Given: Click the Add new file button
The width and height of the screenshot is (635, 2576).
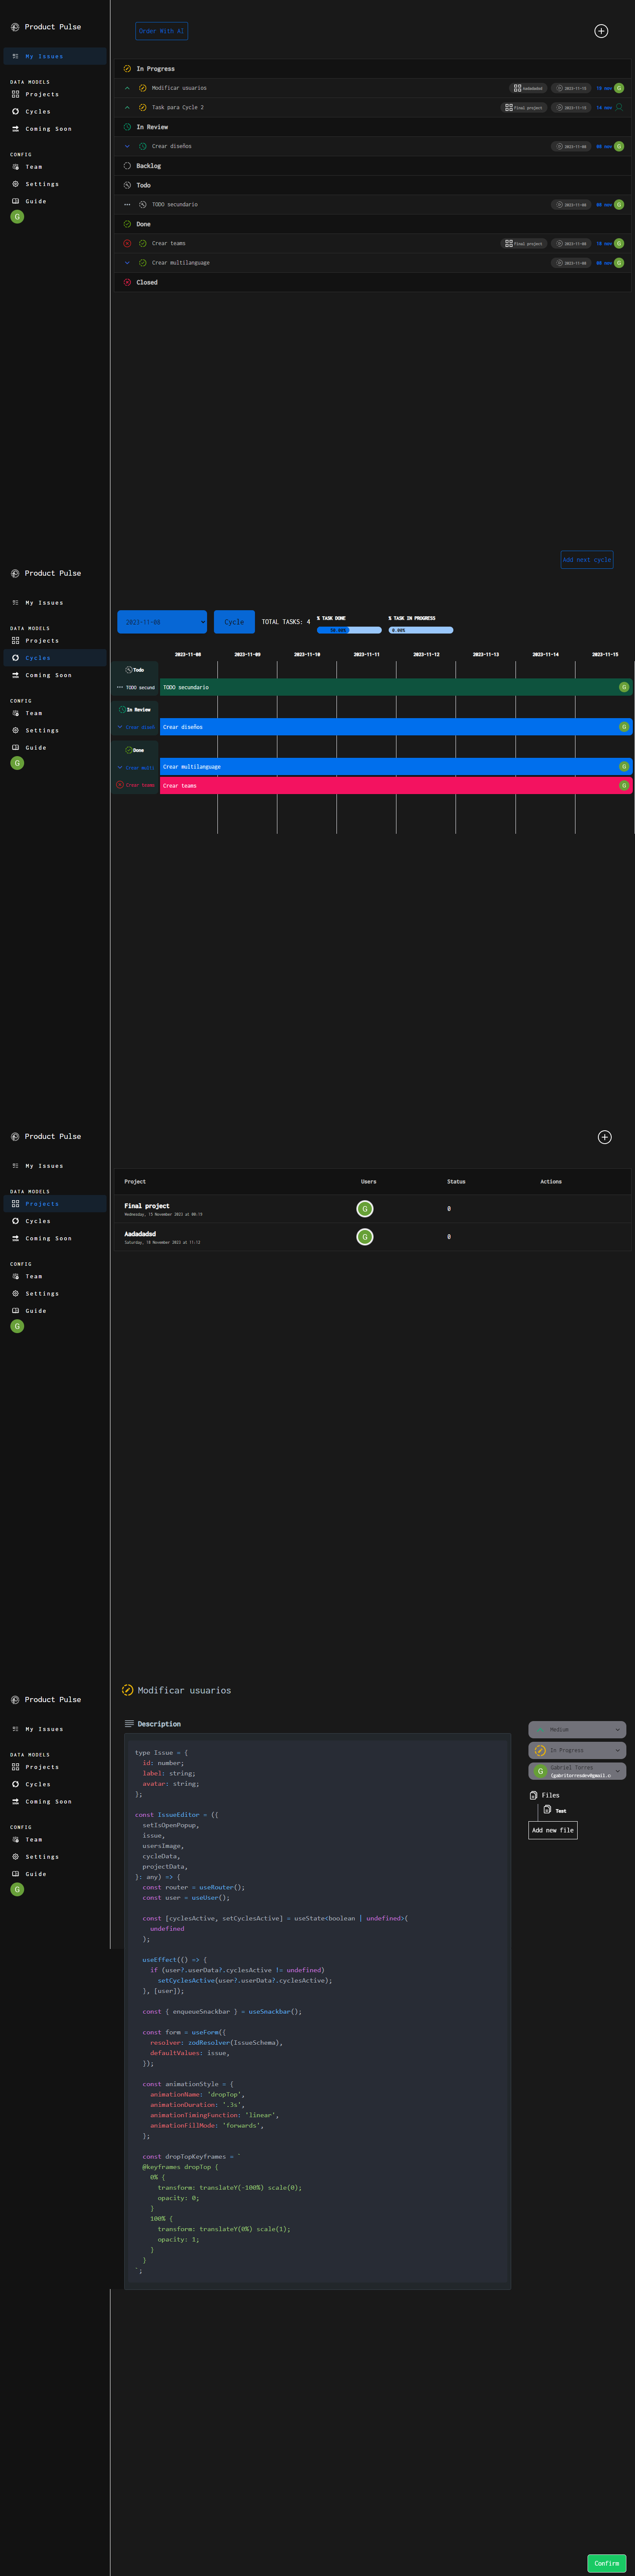Looking at the screenshot, I should [553, 1830].
